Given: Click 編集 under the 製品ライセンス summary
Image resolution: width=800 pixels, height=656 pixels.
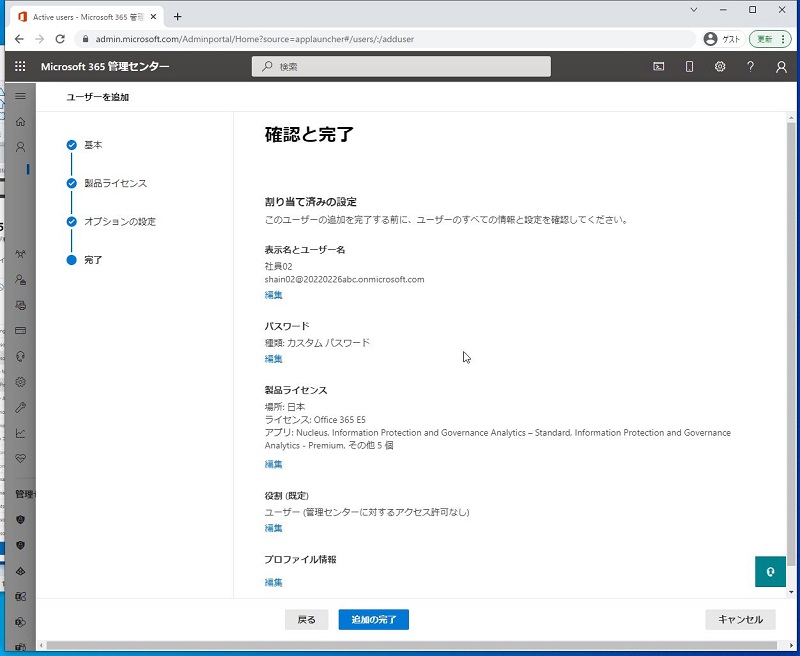Looking at the screenshot, I should [x=273, y=464].
